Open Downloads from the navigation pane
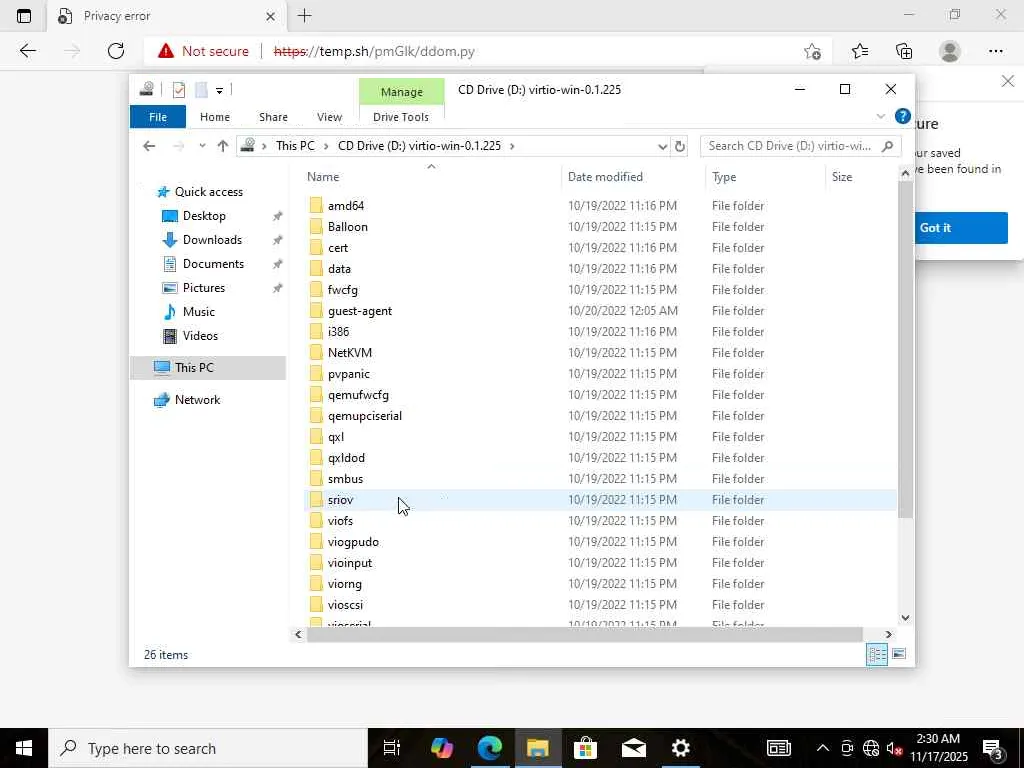This screenshot has width=1024, height=768. 212,240
